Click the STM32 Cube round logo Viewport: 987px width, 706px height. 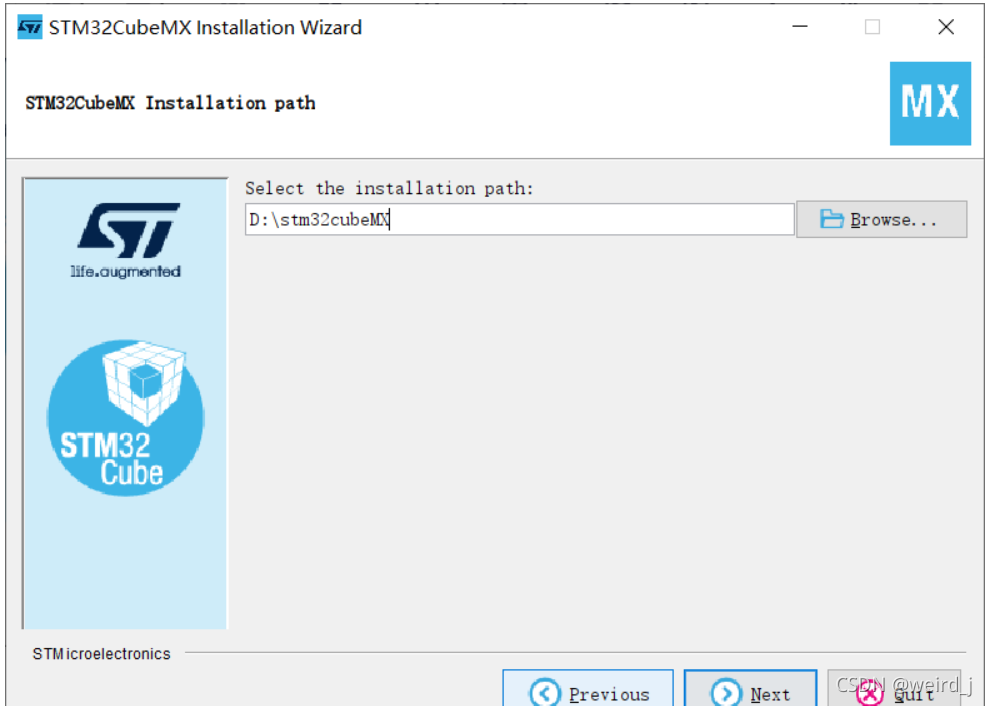126,418
